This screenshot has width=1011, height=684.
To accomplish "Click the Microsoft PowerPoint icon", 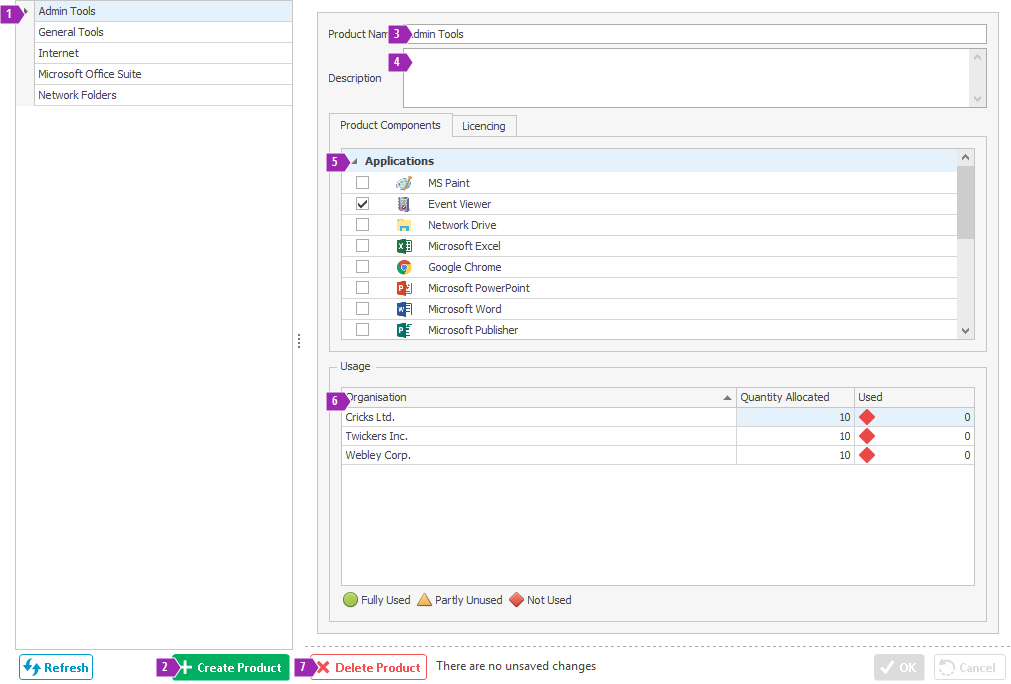I will coord(404,288).
